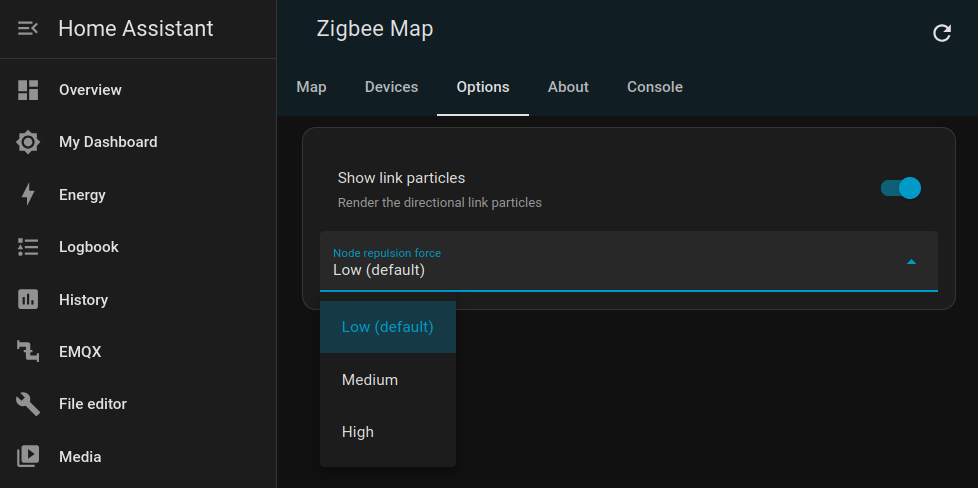
Task: Click the File editor wrench icon
Action: (28, 404)
